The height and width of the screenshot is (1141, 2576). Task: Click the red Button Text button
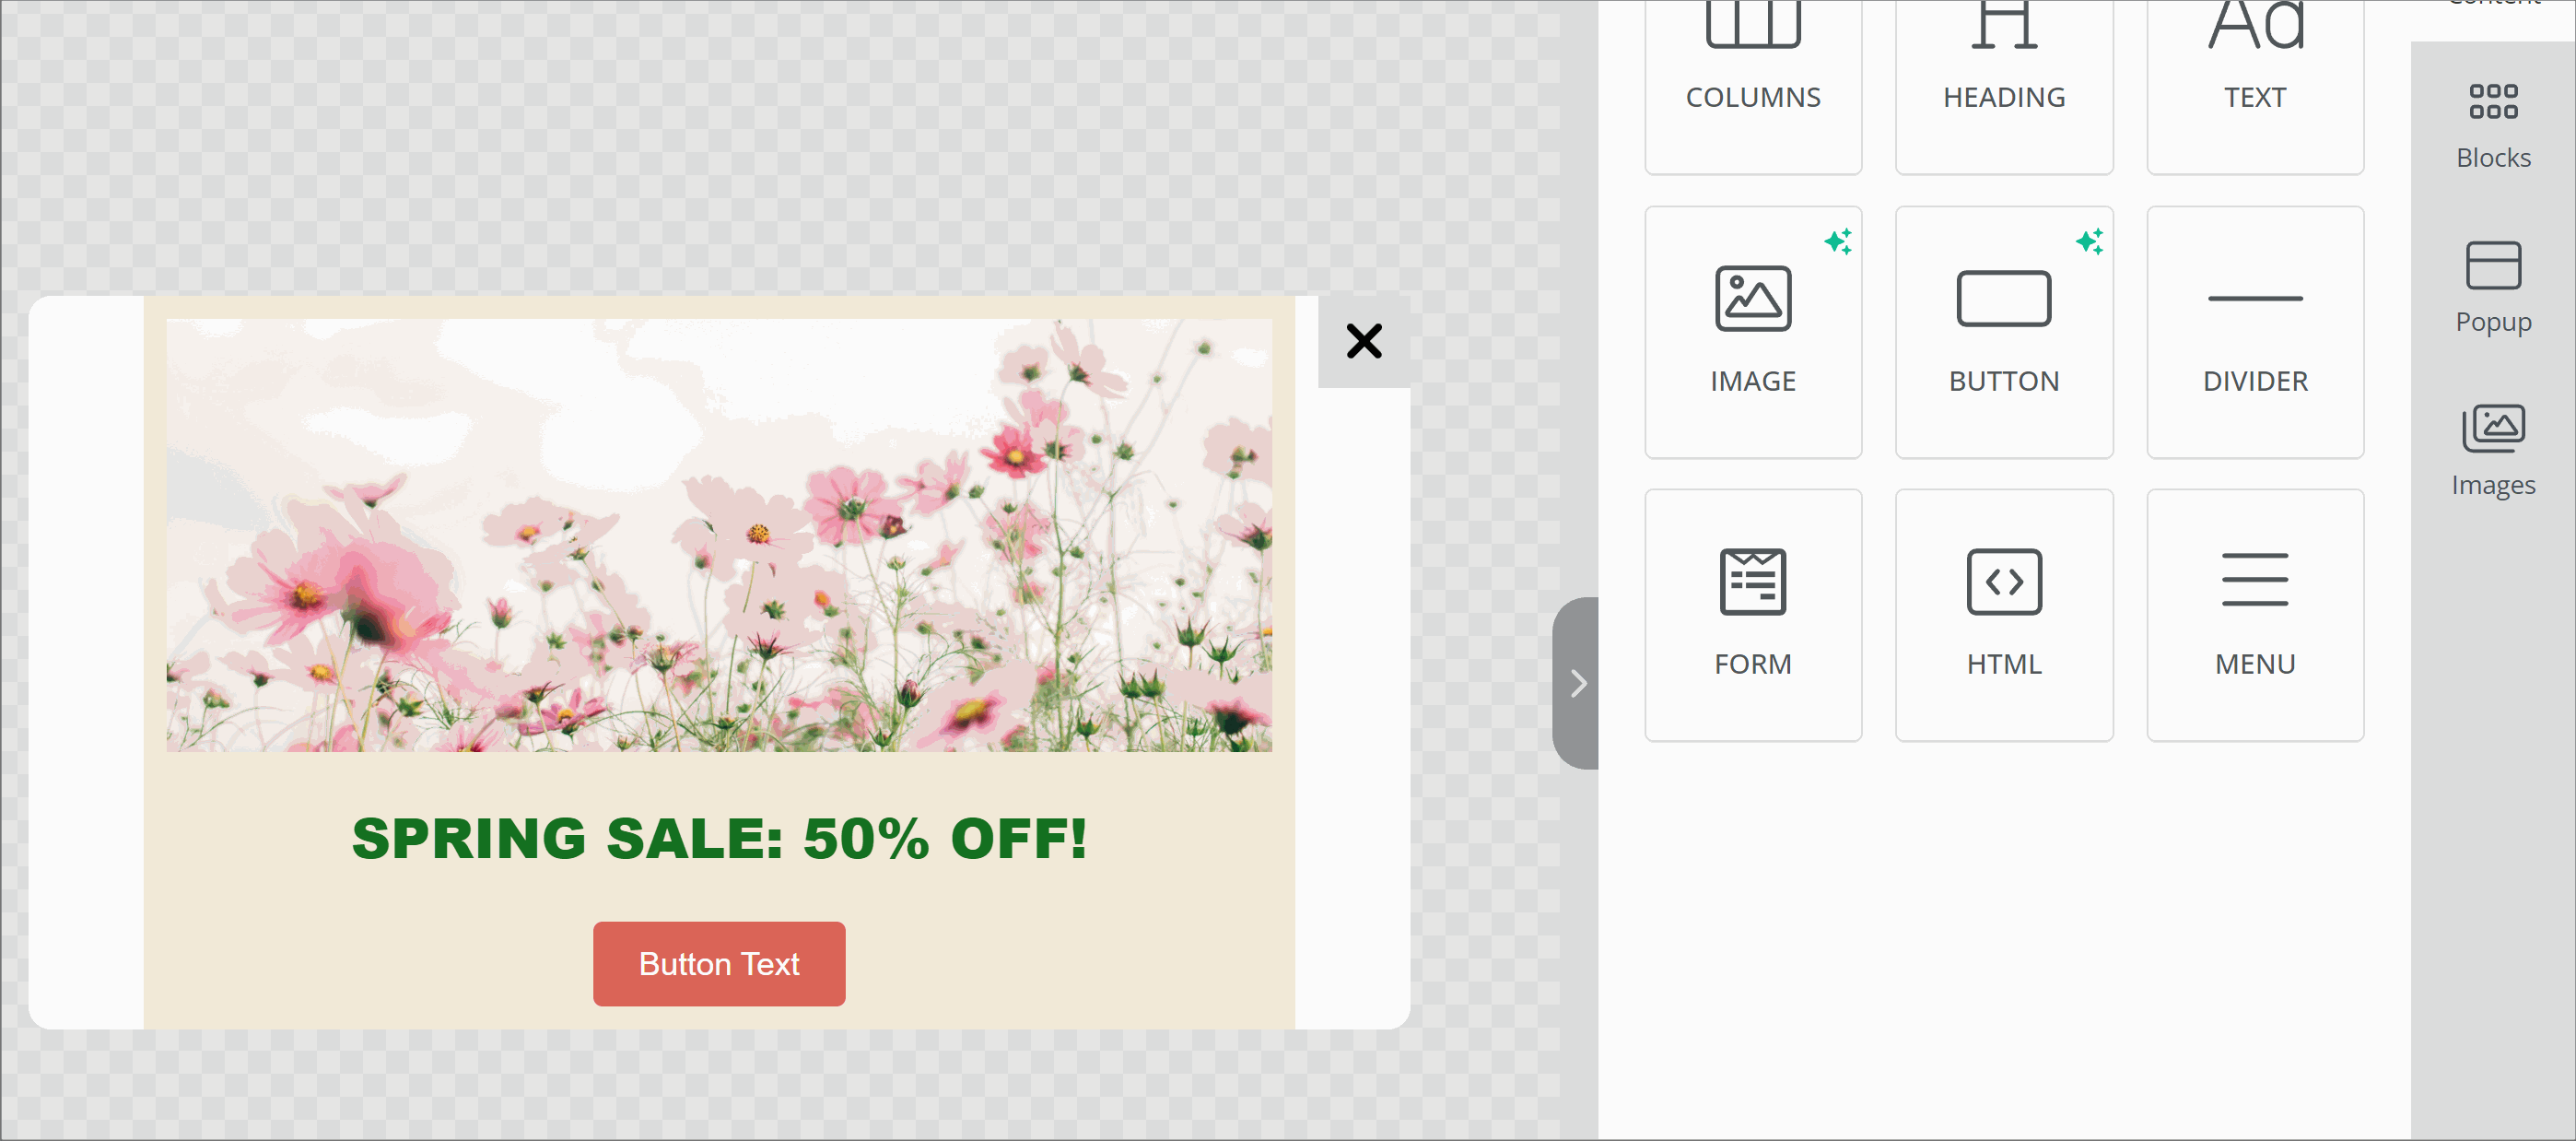coord(718,963)
